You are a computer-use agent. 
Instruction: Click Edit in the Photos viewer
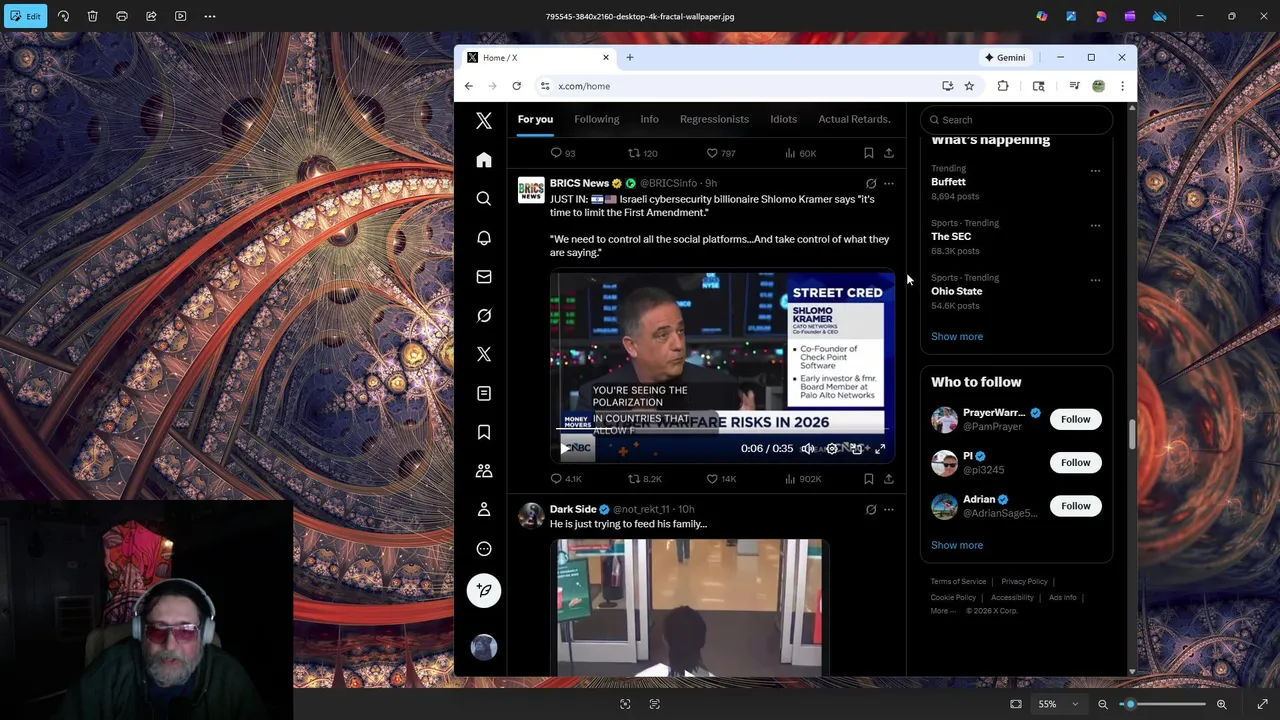pyautogui.click(x=26, y=16)
